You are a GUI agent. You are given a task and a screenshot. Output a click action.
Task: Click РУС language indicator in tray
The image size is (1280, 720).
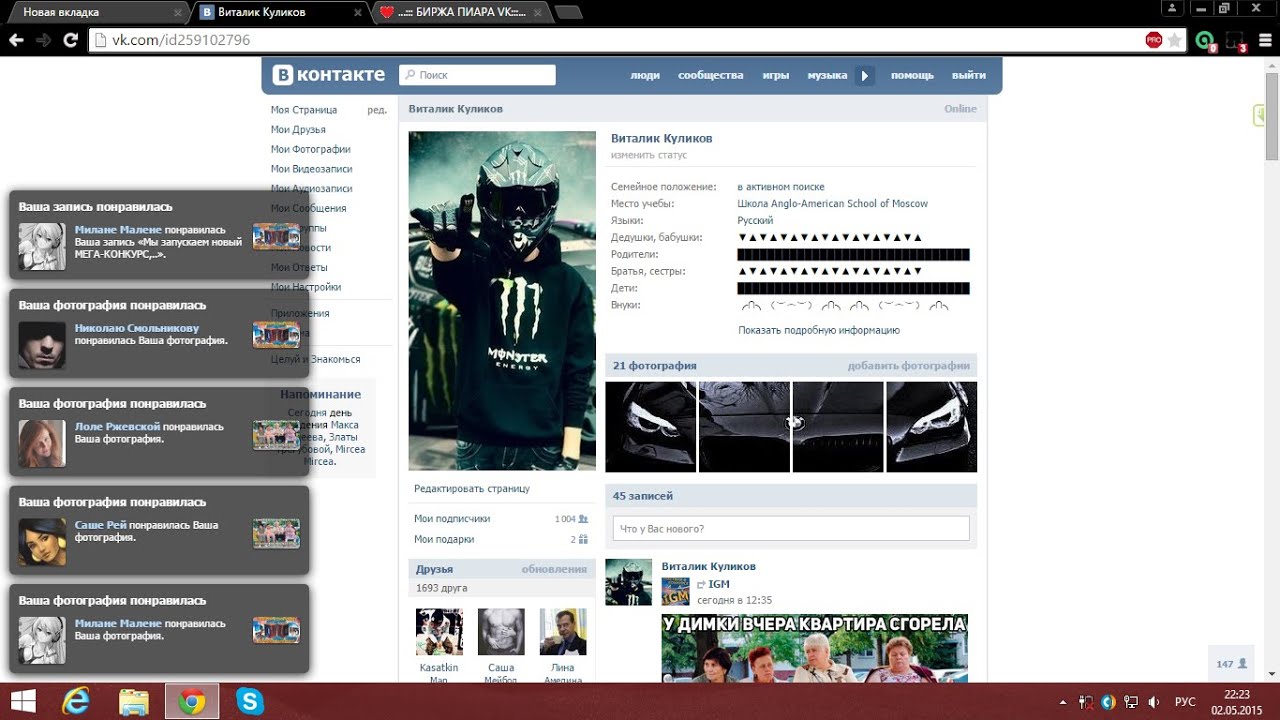[1185, 702]
